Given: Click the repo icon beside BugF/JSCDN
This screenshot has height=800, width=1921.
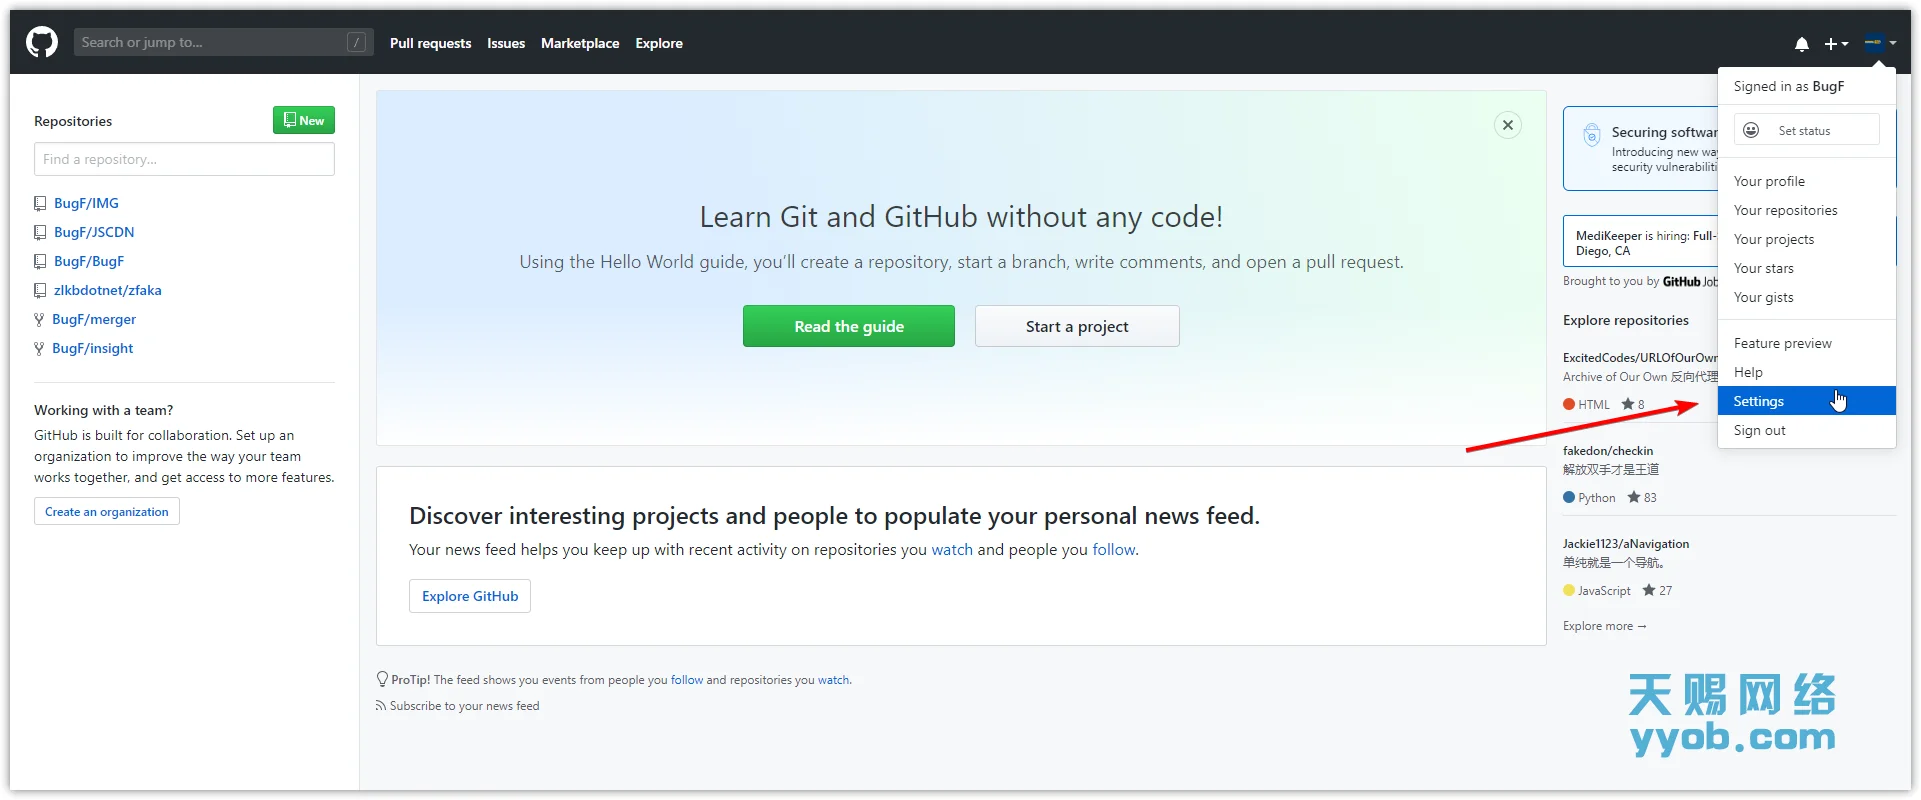Looking at the screenshot, I should (x=40, y=232).
